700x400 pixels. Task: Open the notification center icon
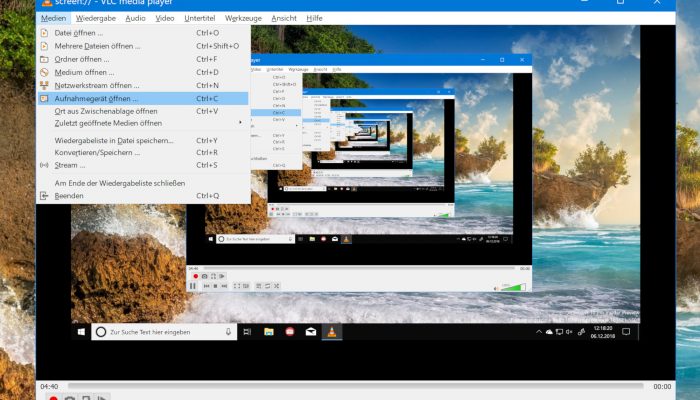pyautogui.click(x=626, y=332)
